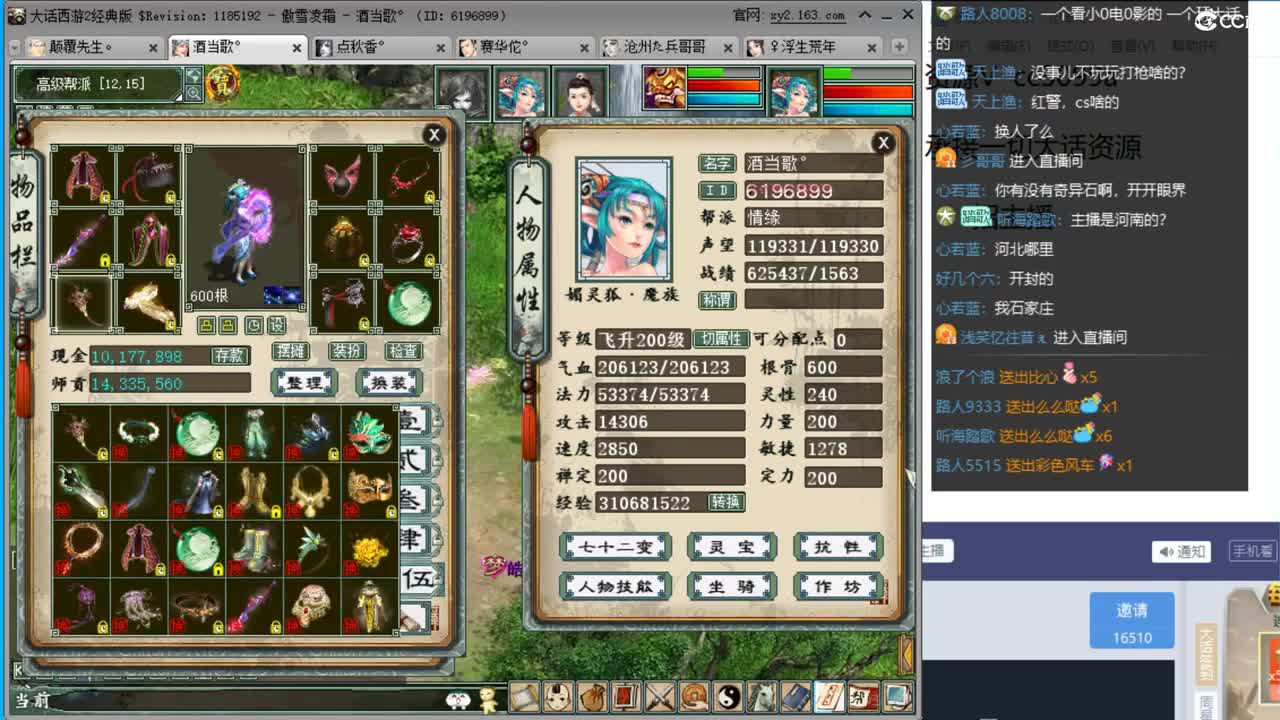Click the 整理 sort inventory button
The width and height of the screenshot is (1280, 720).
[304, 383]
